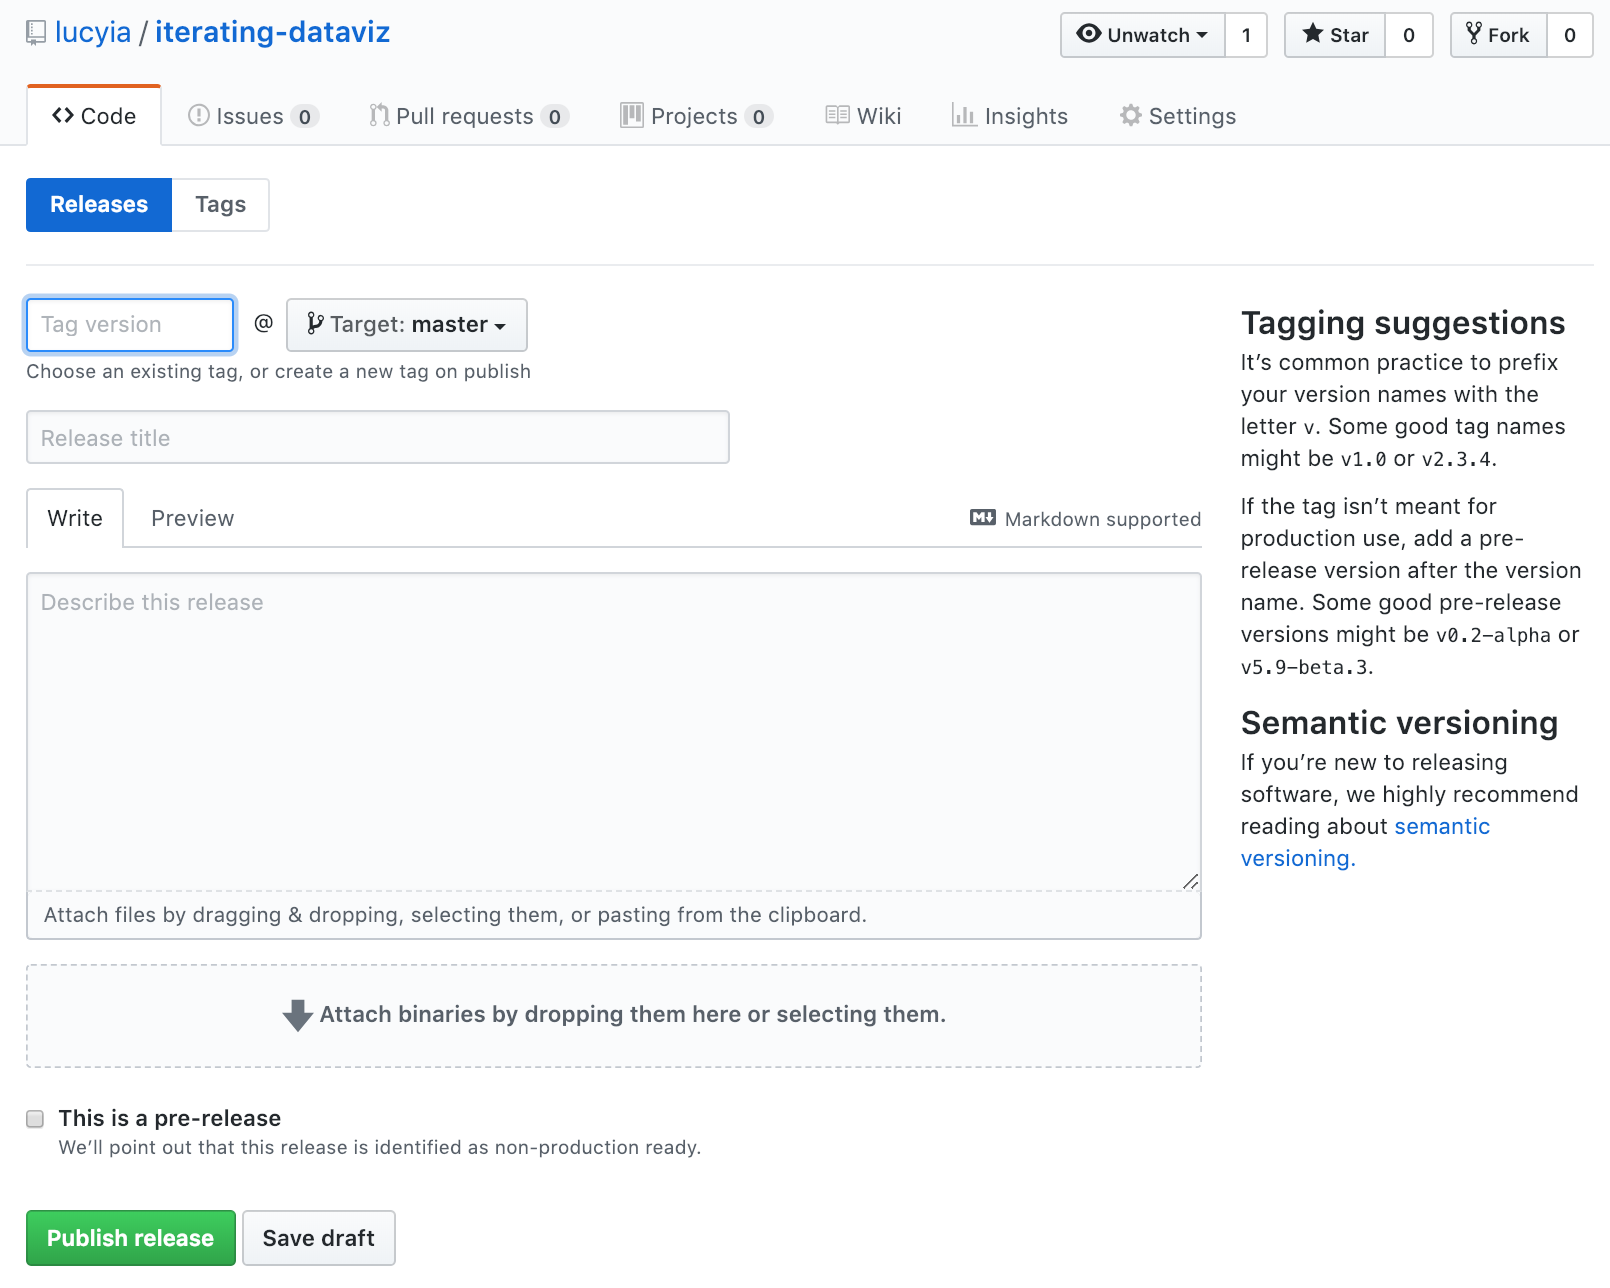The height and width of the screenshot is (1288, 1610).
Task: Fork the repository
Action: [x=1499, y=35]
